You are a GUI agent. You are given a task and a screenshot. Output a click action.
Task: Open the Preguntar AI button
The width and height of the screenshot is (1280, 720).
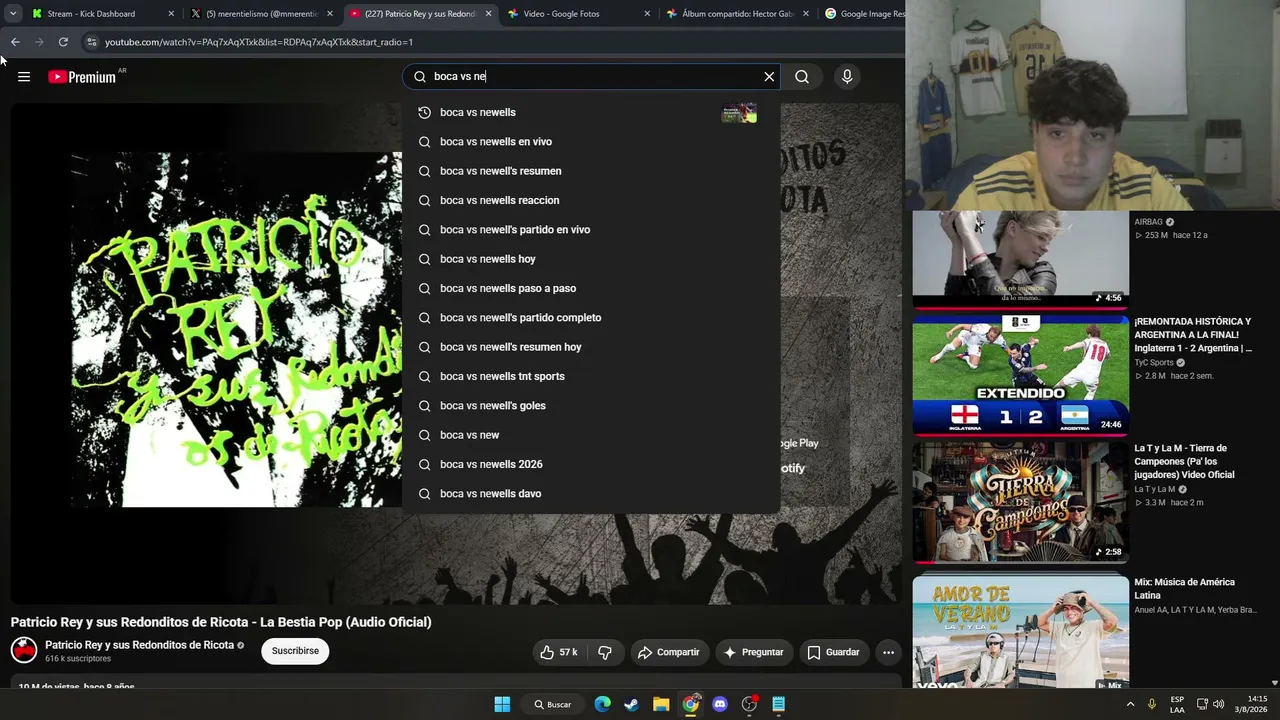tap(753, 652)
